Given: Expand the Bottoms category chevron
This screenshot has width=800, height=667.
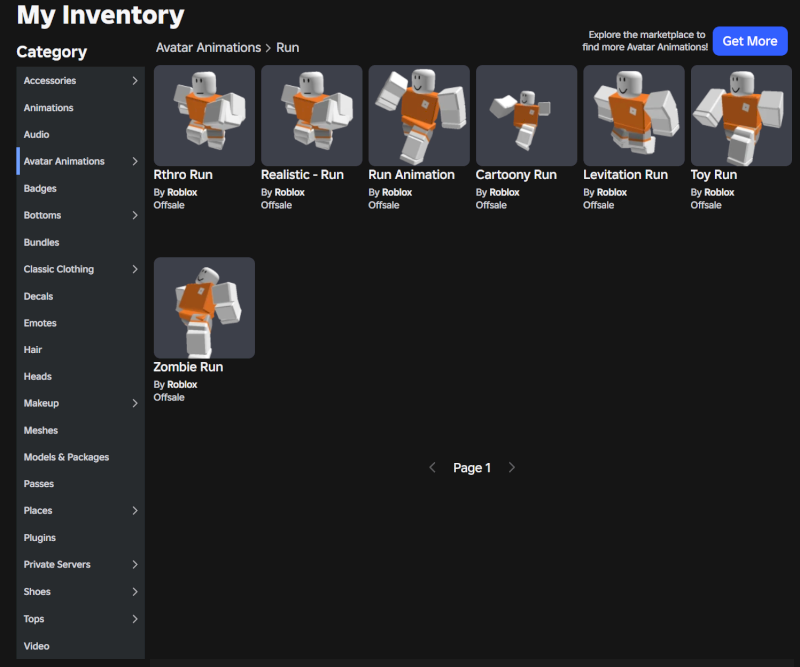Looking at the screenshot, I should point(135,215).
